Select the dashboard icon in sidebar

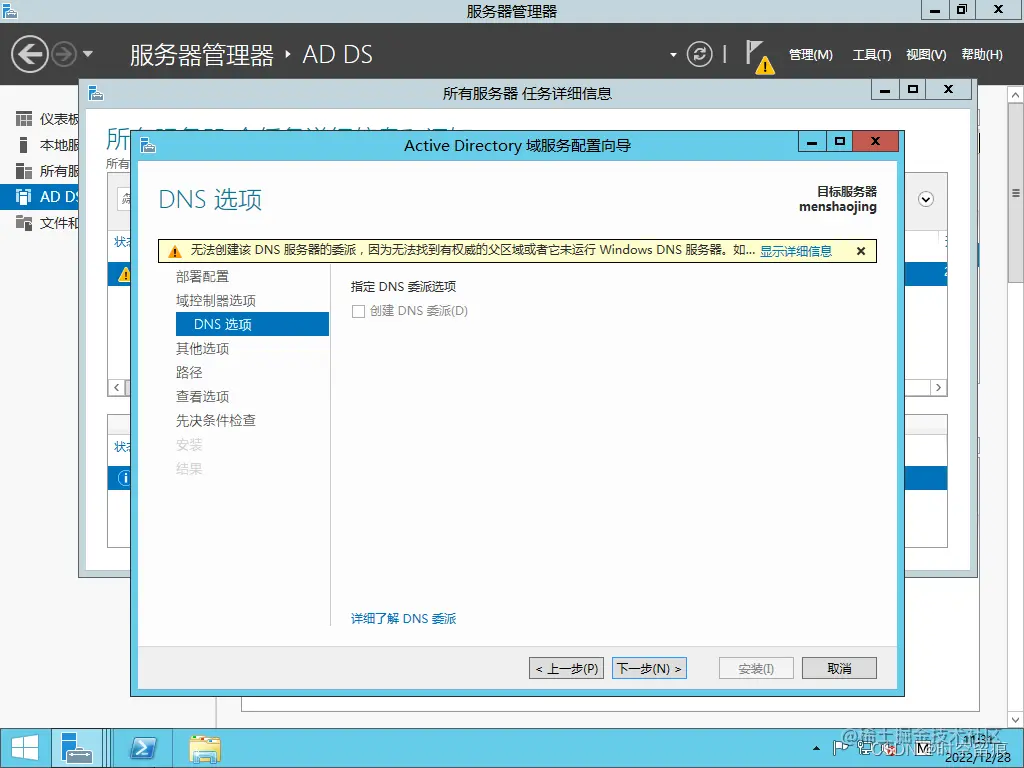pyautogui.click(x=24, y=119)
